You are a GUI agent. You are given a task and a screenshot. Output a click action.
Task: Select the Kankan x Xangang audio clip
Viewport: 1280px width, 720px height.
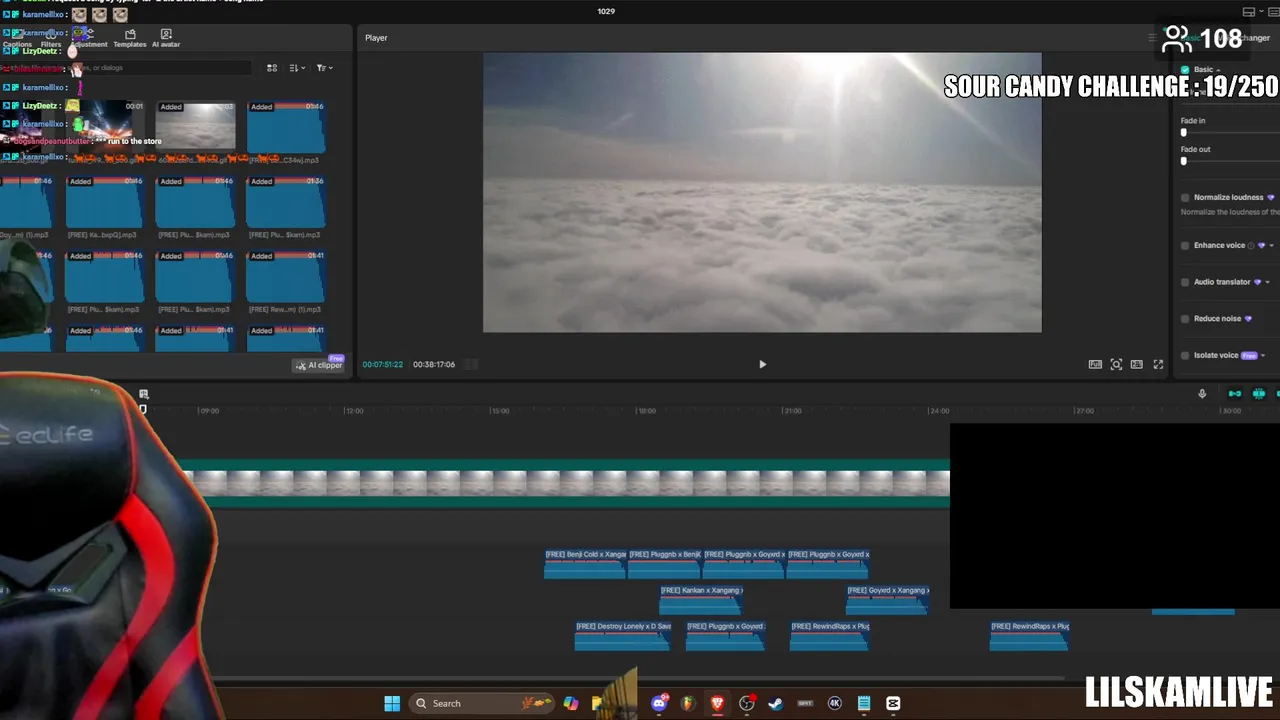point(701,600)
